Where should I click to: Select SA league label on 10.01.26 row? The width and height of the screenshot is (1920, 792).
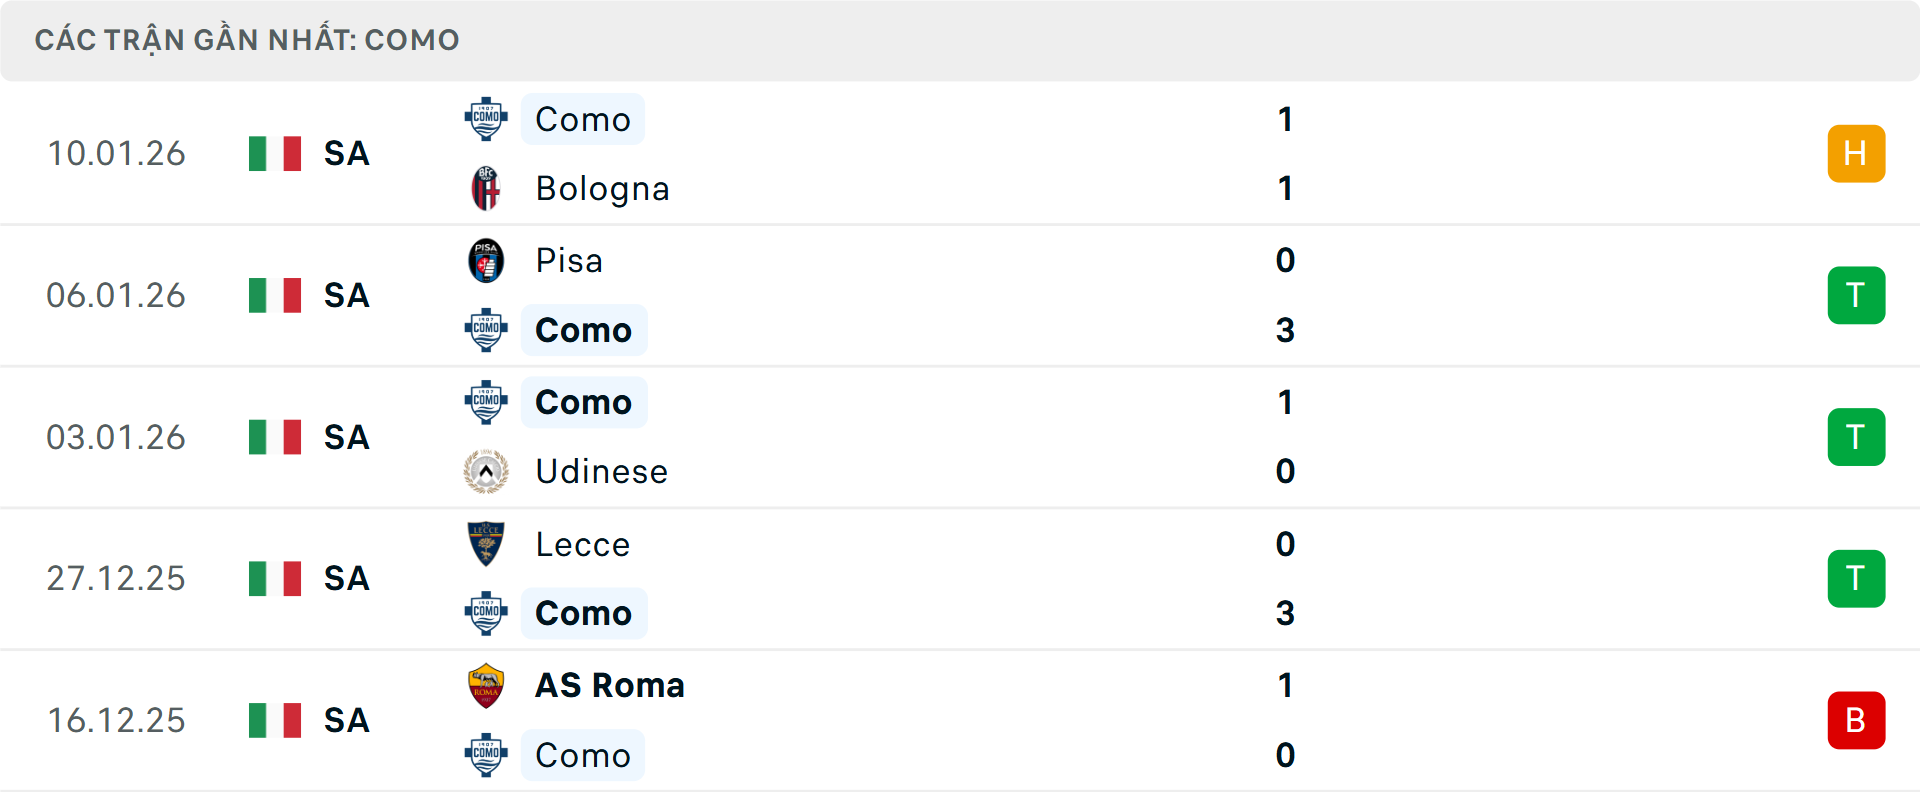point(346,153)
